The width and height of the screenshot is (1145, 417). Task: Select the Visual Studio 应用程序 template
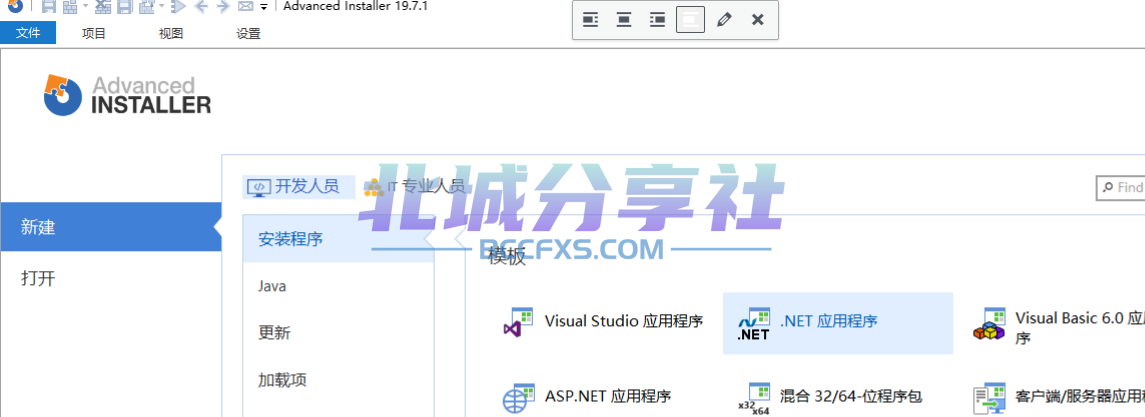[603, 322]
